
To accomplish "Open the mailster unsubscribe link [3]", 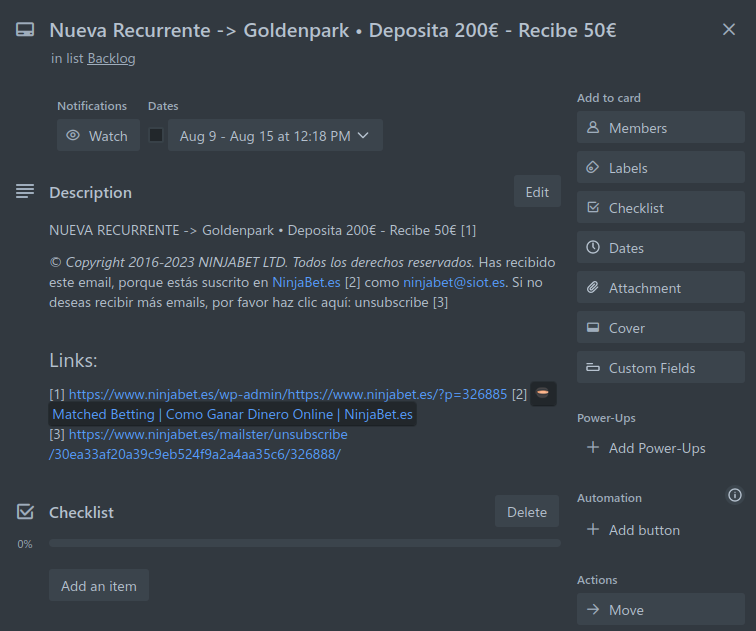I will [198, 444].
